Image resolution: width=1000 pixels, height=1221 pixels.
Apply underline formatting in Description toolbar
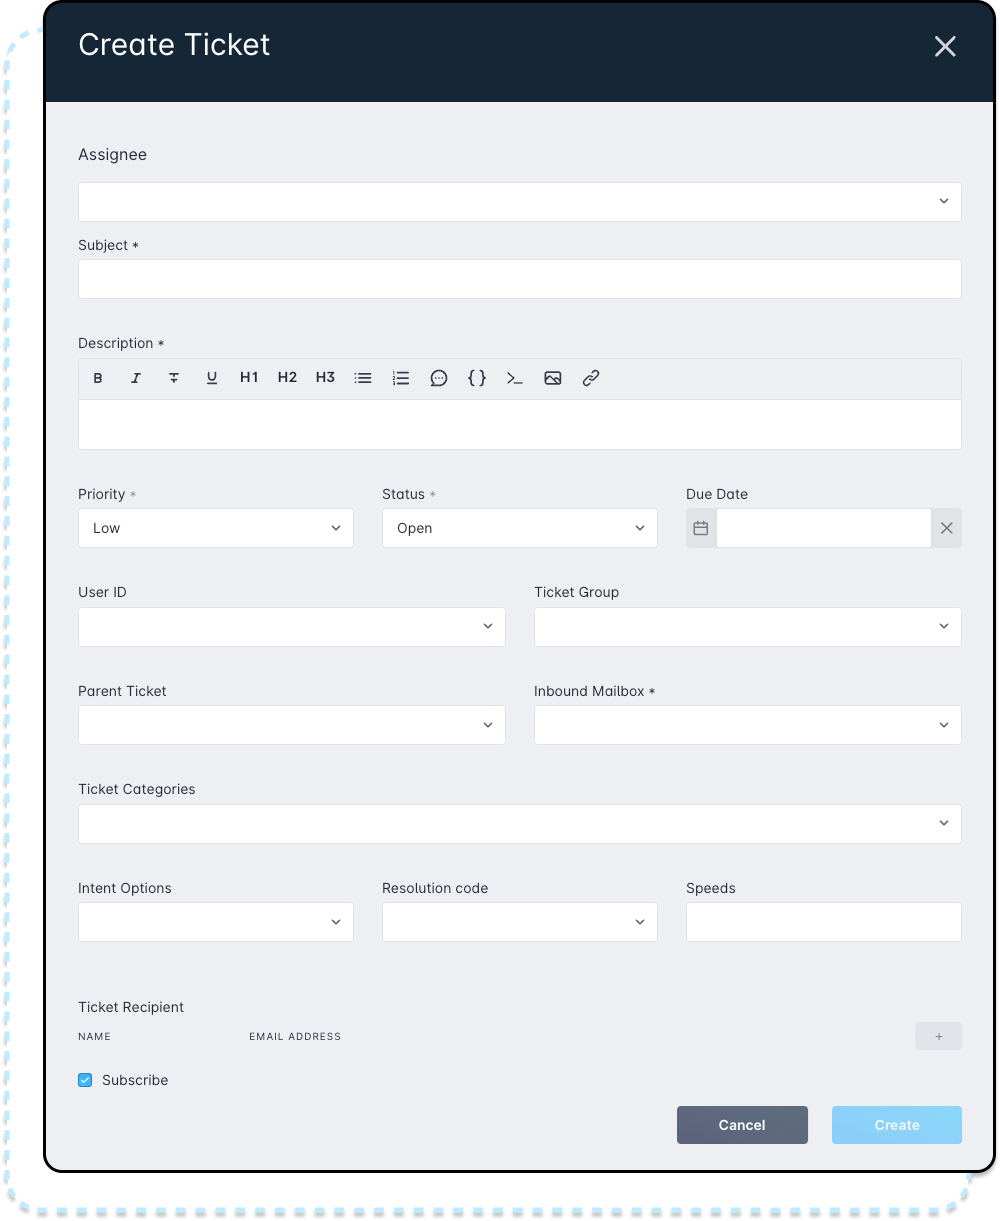click(212, 378)
